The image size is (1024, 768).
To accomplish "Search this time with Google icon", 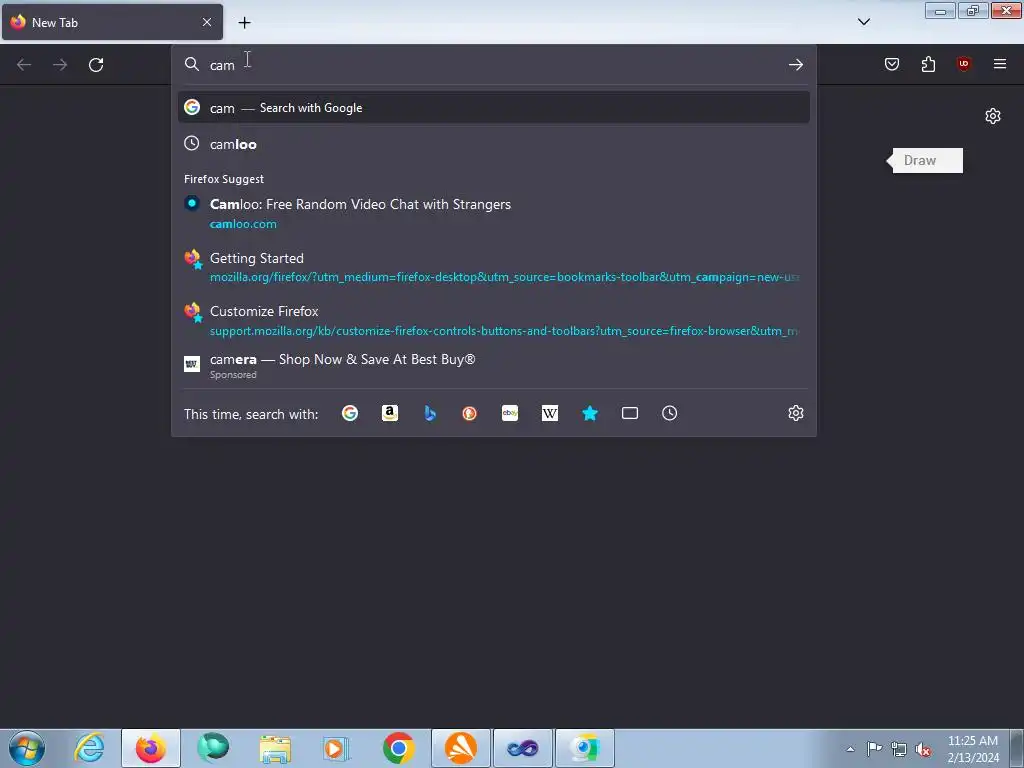I will [x=350, y=413].
